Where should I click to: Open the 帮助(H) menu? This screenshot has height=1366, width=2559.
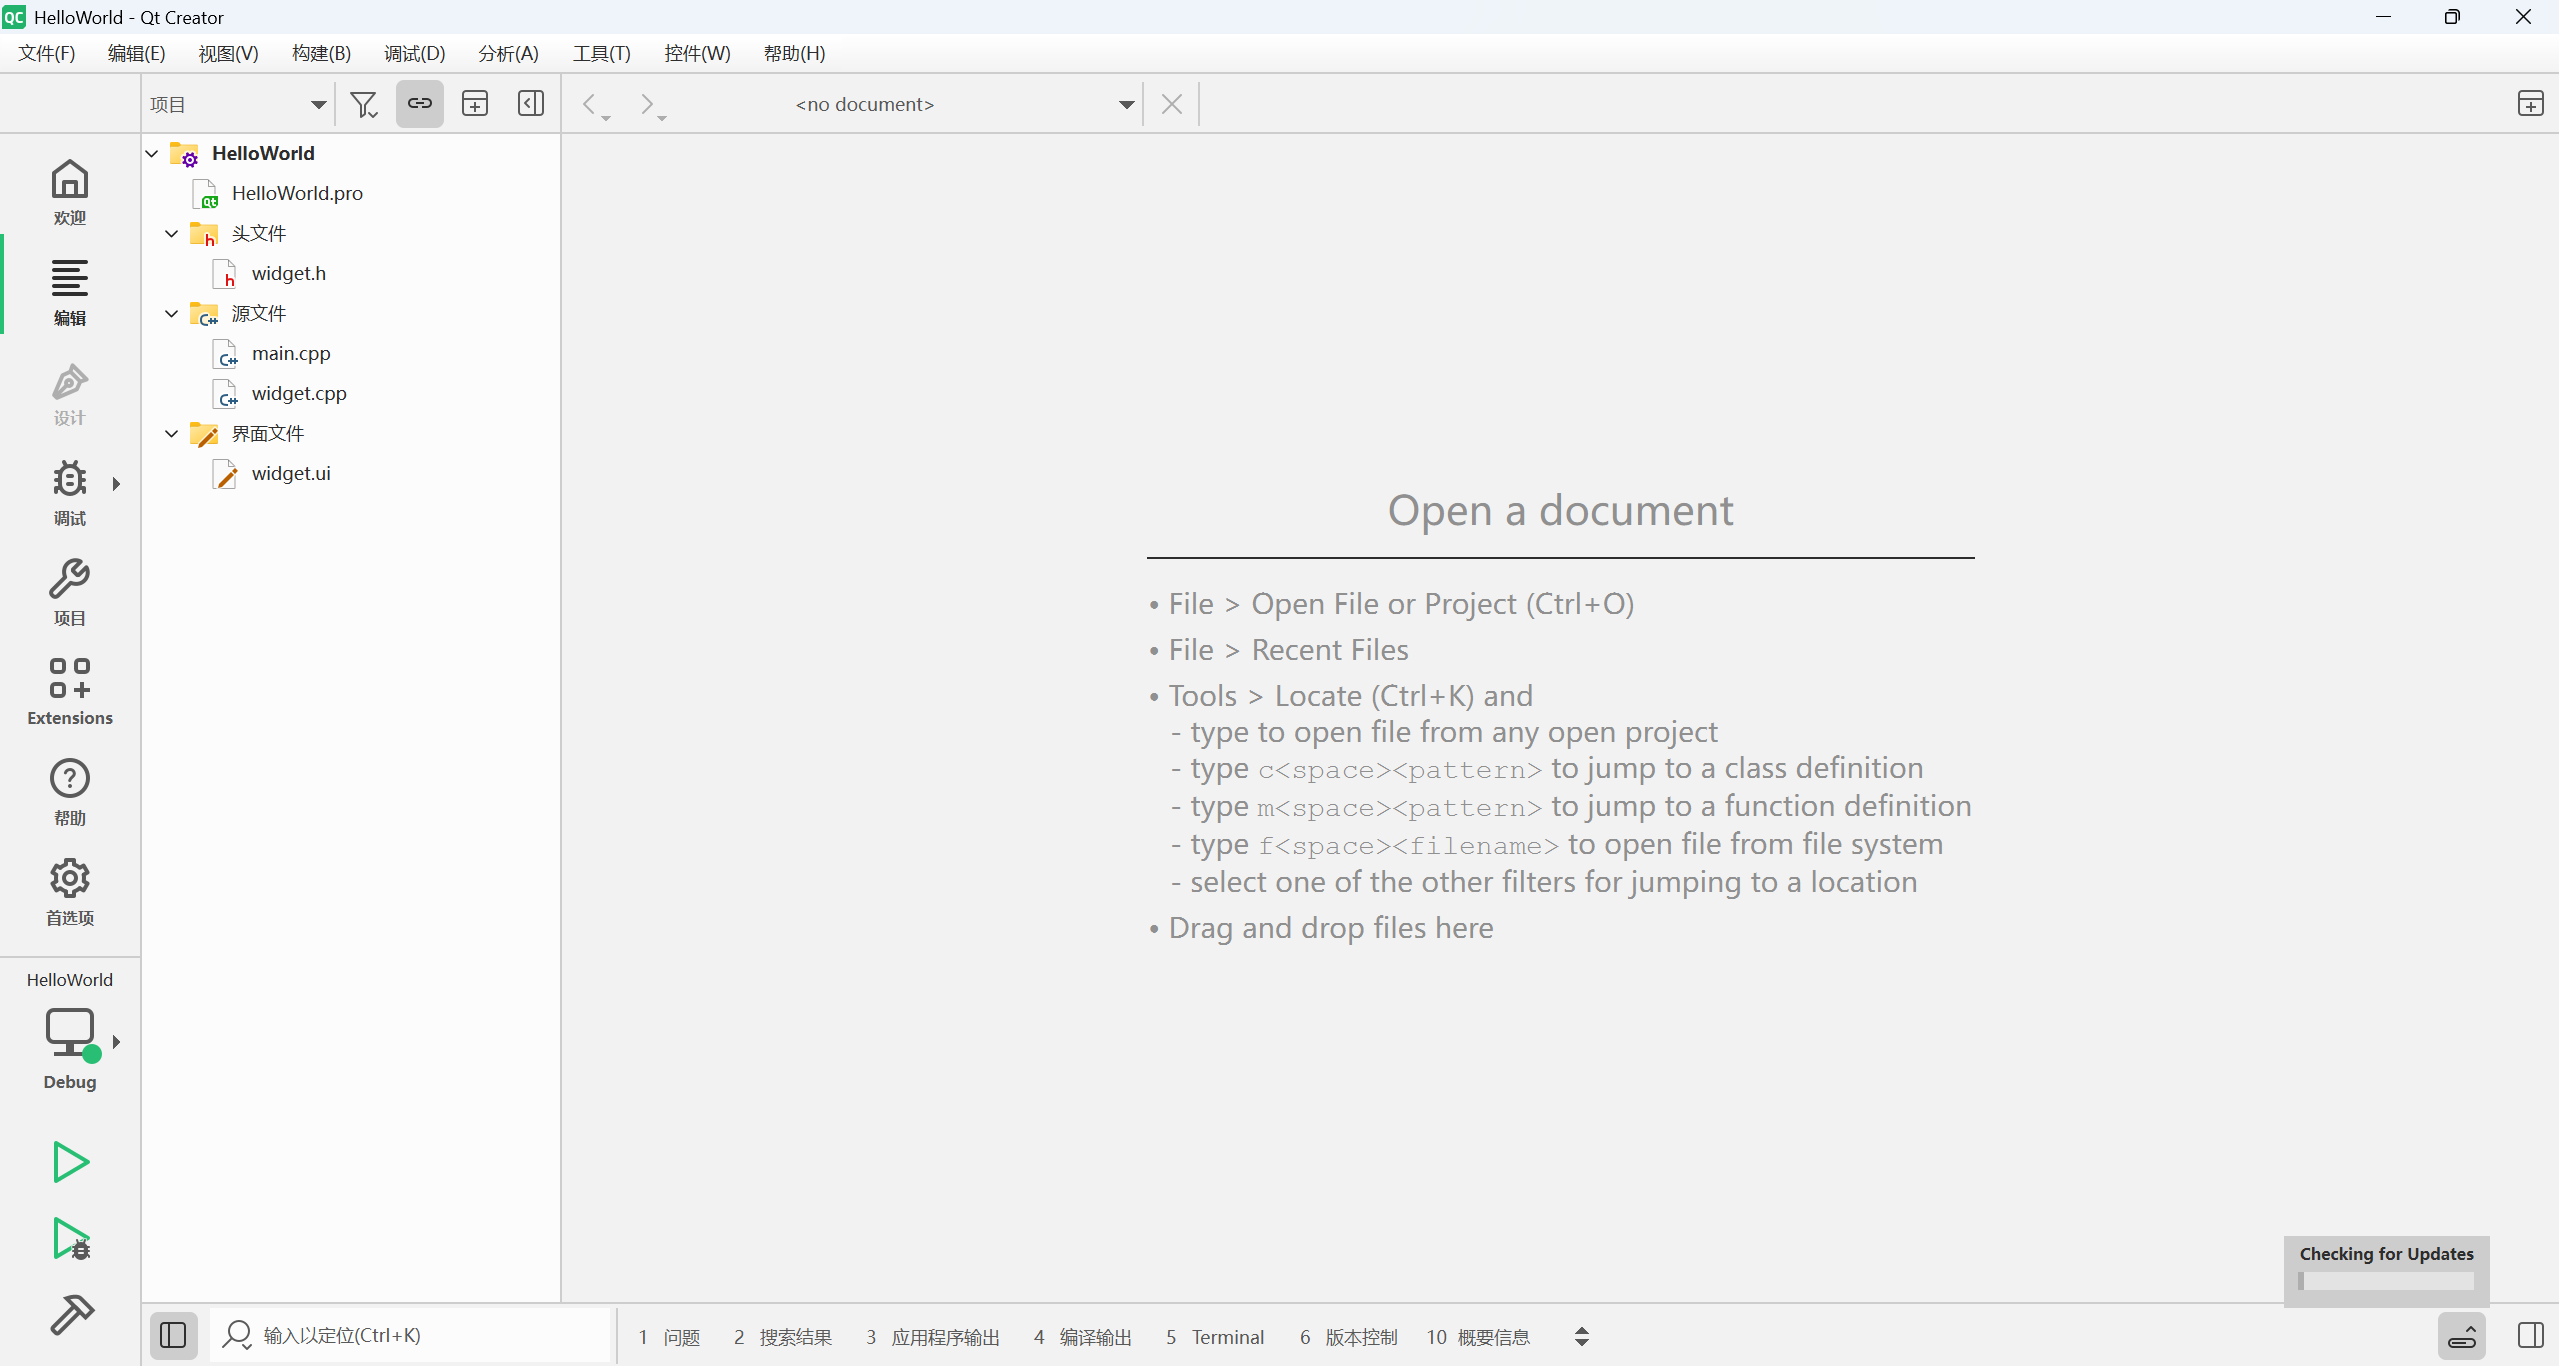[x=794, y=53]
